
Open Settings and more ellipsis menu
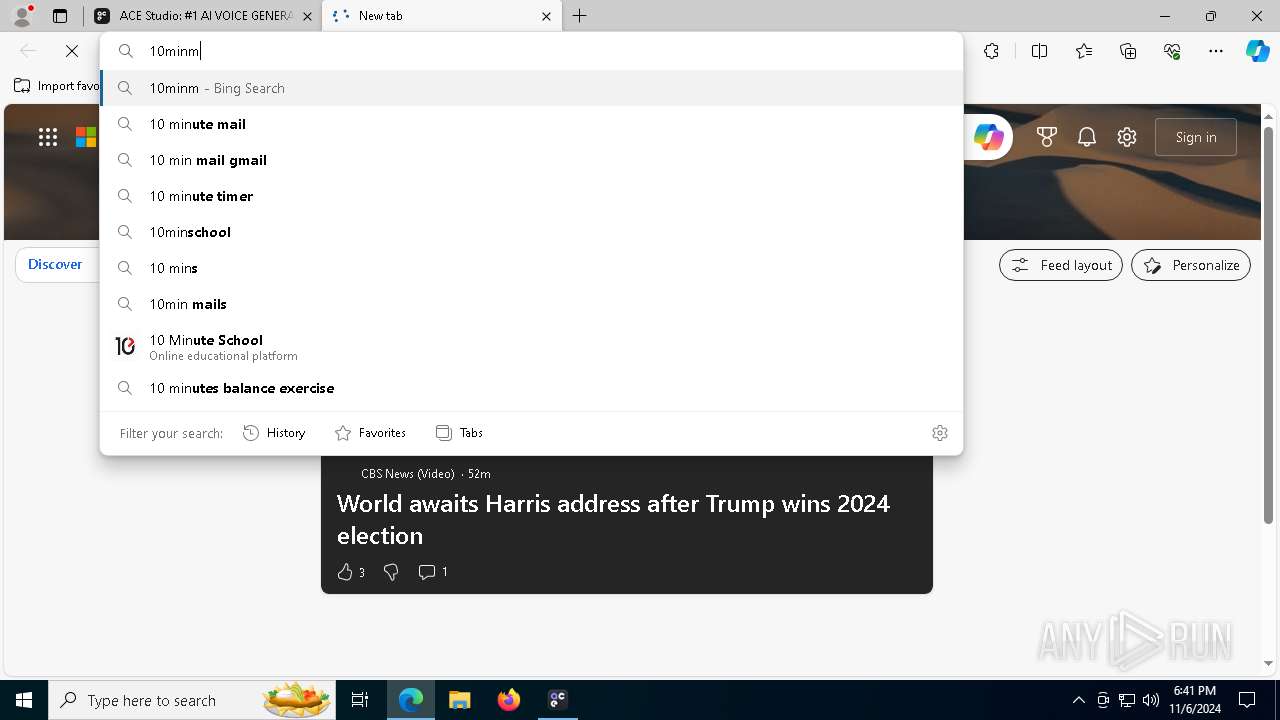click(x=1216, y=51)
